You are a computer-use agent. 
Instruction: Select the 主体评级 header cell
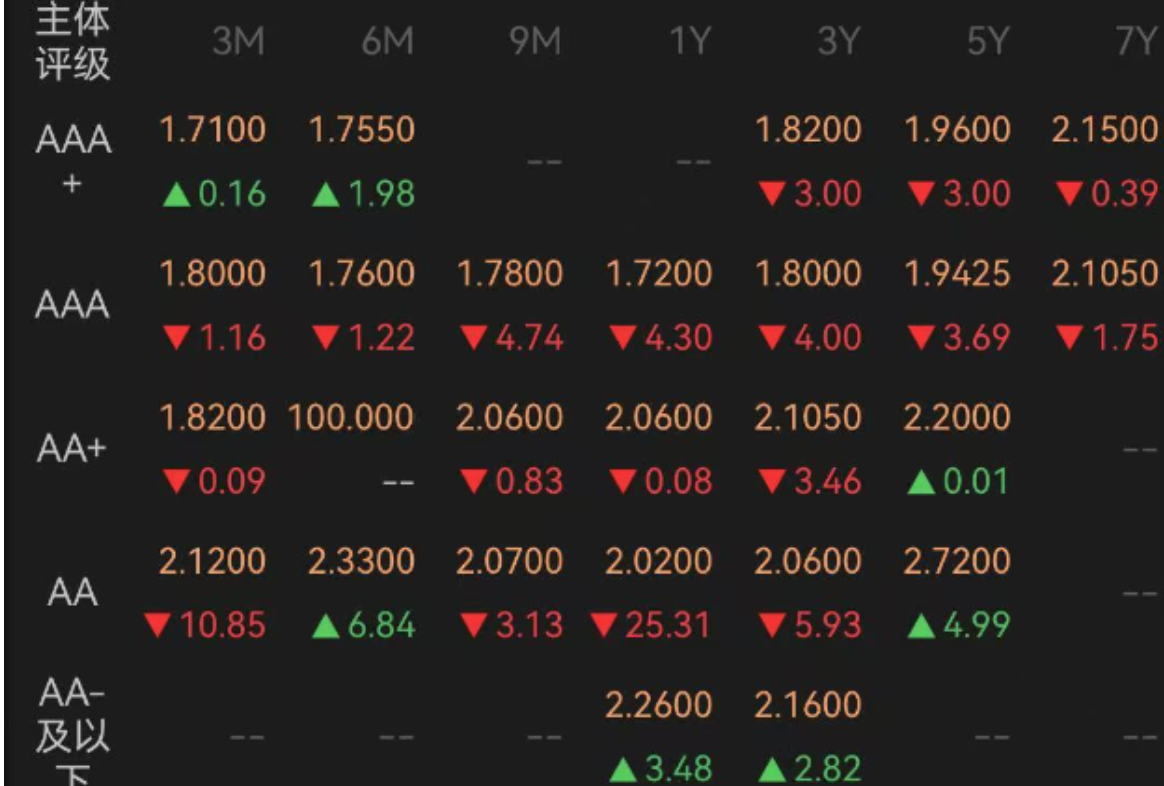[73, 41]
